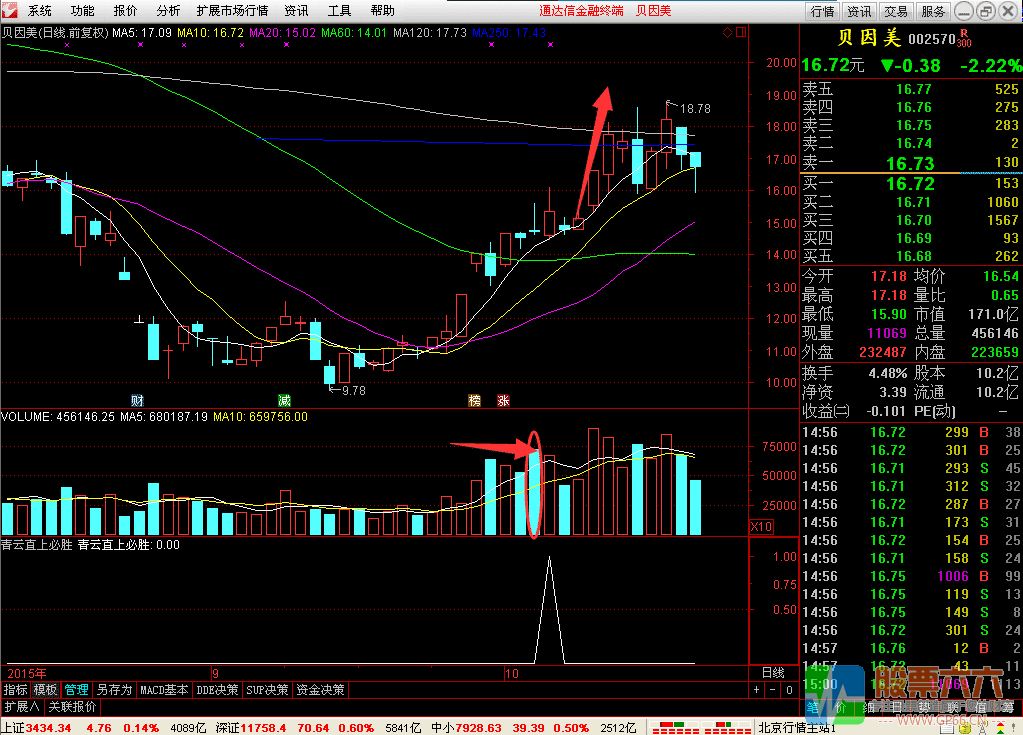Click the 14:56 trade row with volume 1006
Screen dimensions: 1023x735
[x=911, y=577]
